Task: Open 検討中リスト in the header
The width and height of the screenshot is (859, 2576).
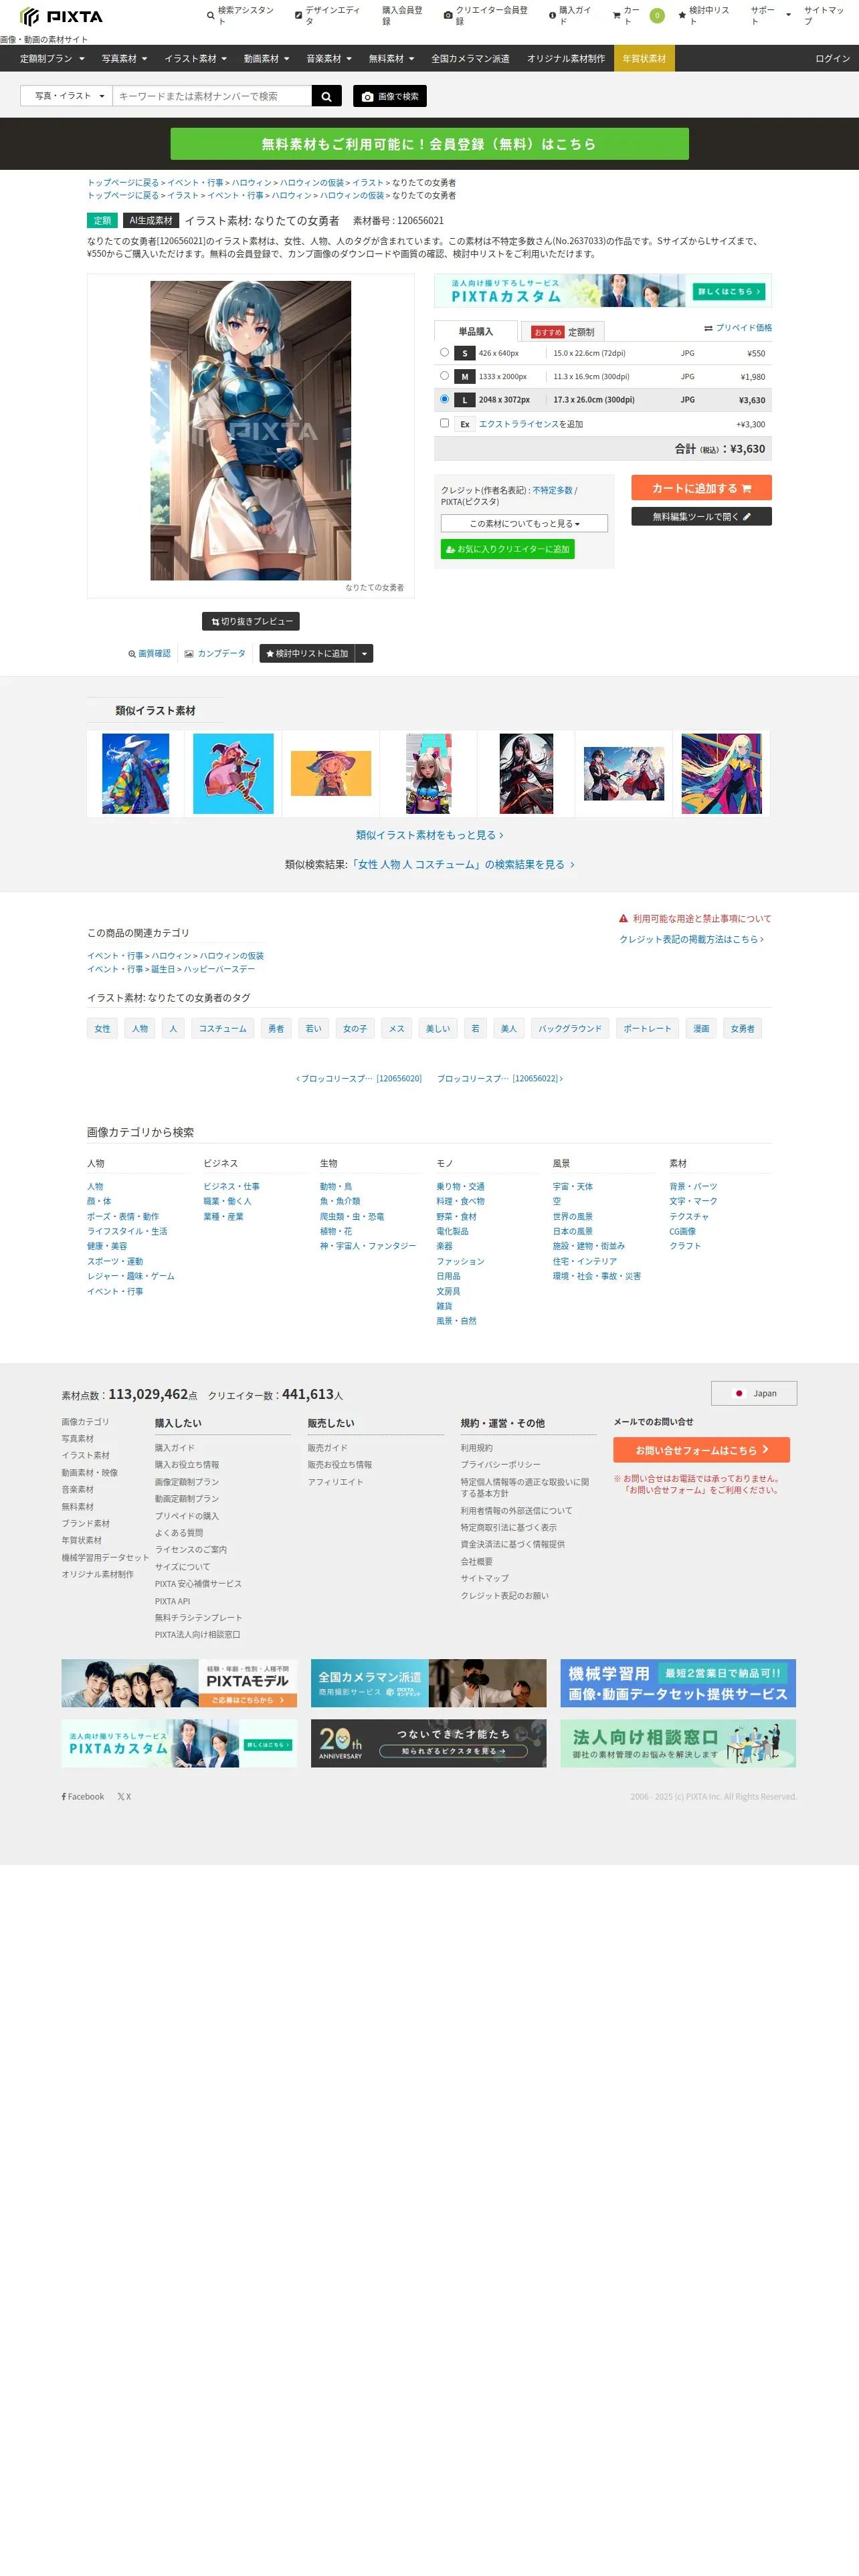Action: [704, 15]
